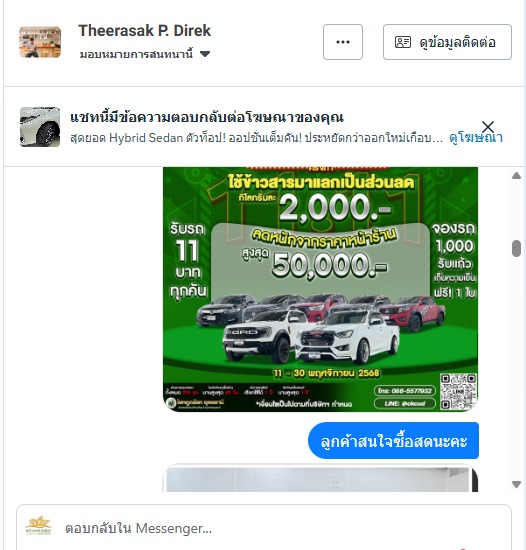Click the caret arrow beside มอบหมายการสนทนานี้

pos(205,54)
